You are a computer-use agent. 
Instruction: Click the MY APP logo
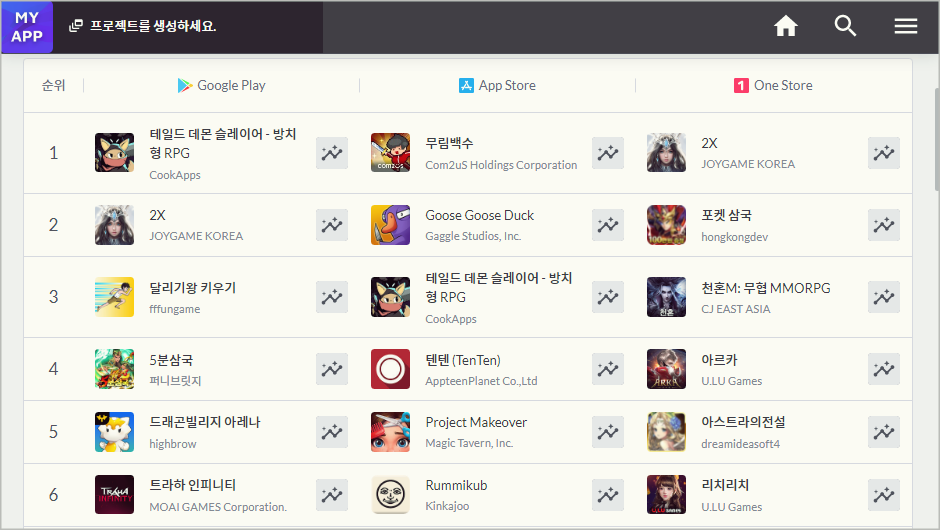[x=27, y=27]
